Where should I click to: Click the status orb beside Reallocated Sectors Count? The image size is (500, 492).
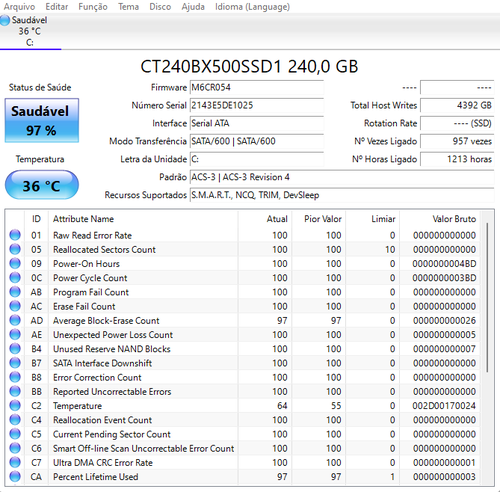coord(15,249)
